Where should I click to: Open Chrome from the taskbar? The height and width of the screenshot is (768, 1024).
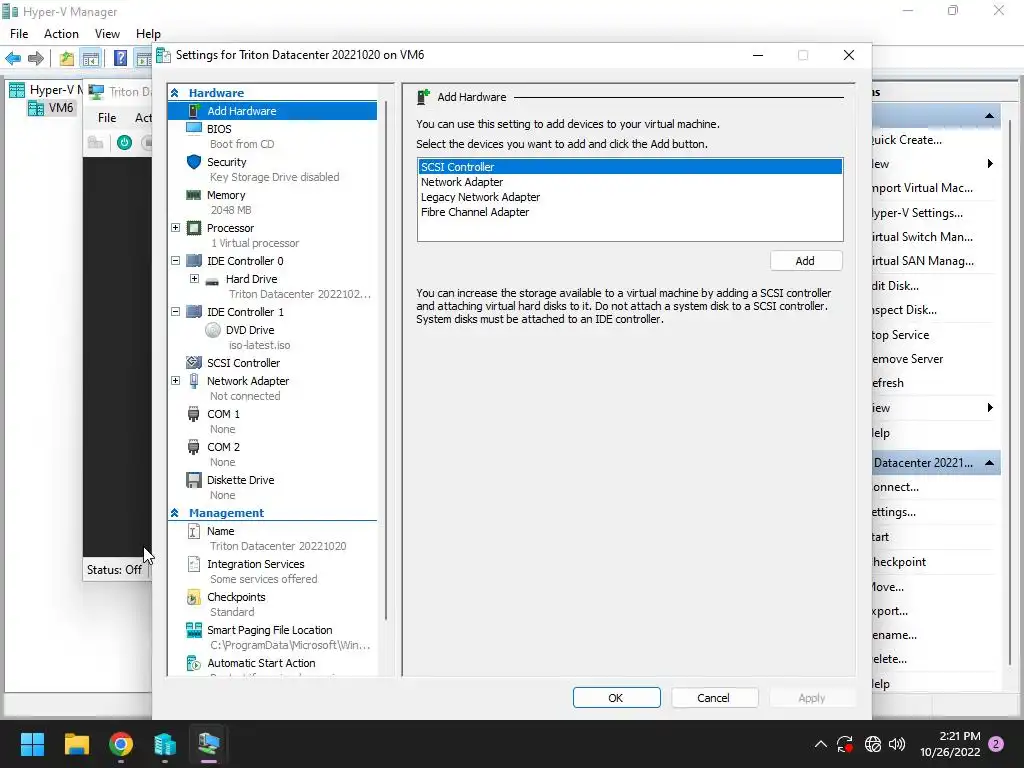pos(121,744)
